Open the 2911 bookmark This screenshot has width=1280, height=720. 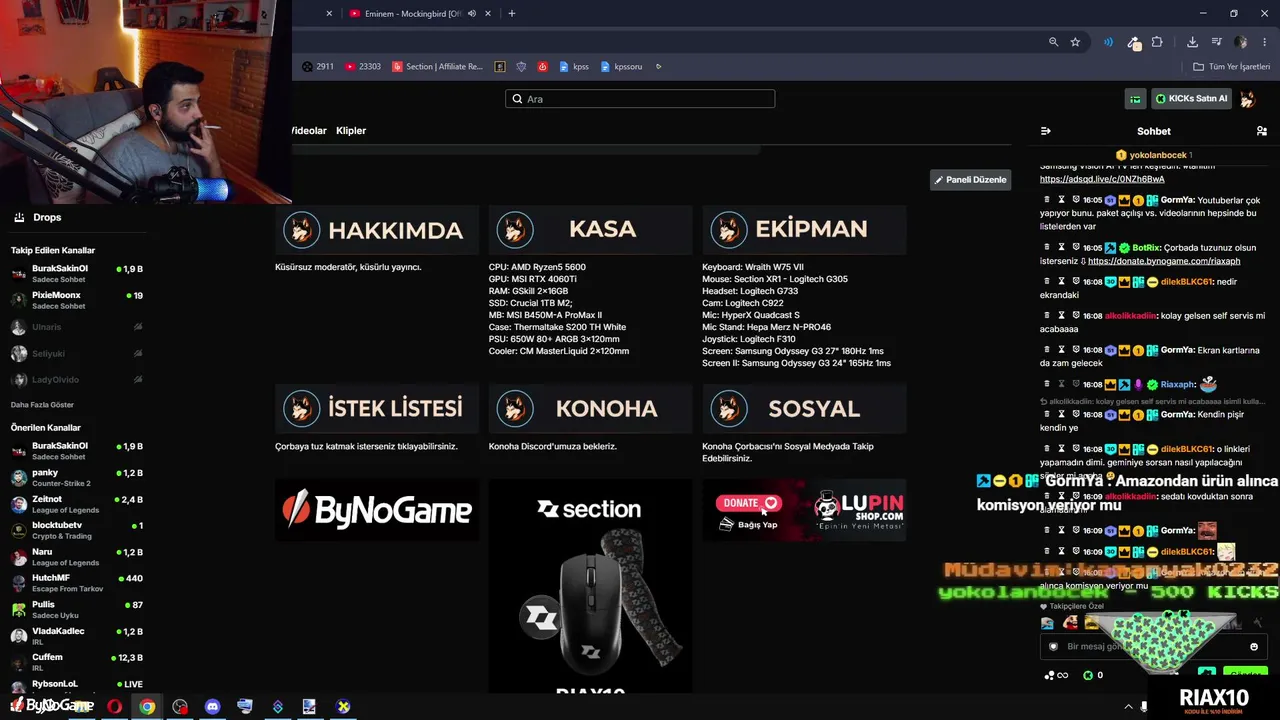tap(318, 67)
